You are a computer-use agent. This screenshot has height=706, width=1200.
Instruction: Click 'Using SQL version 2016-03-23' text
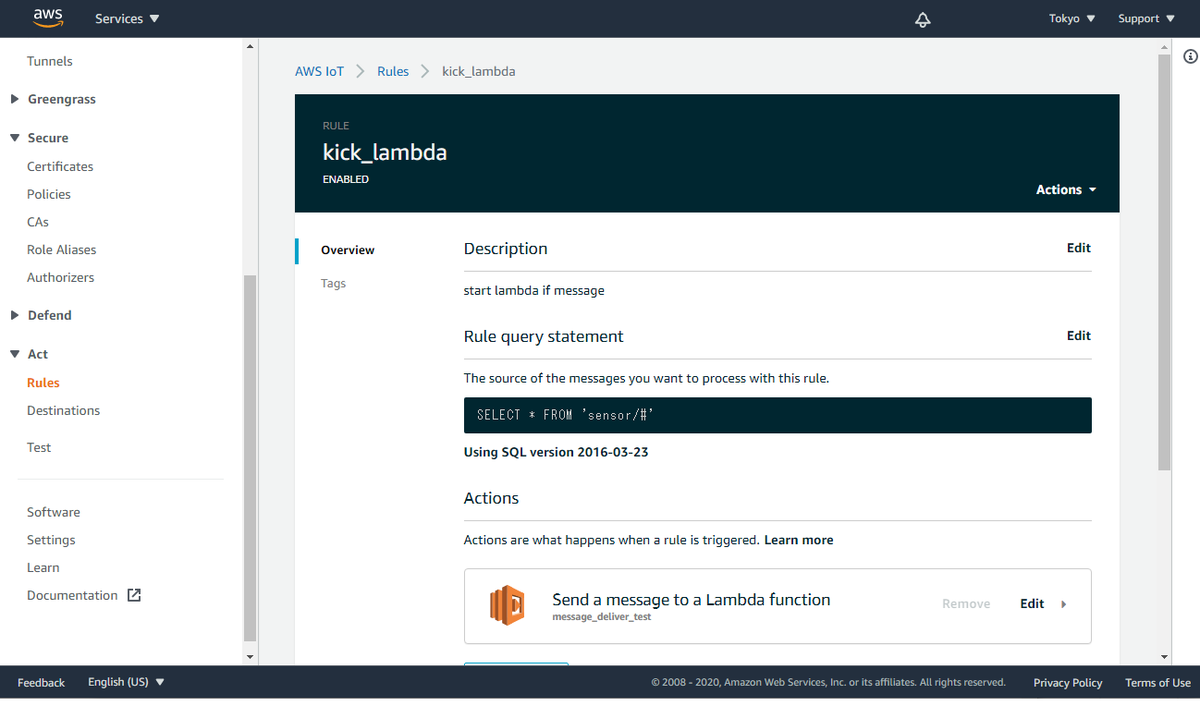556,452
